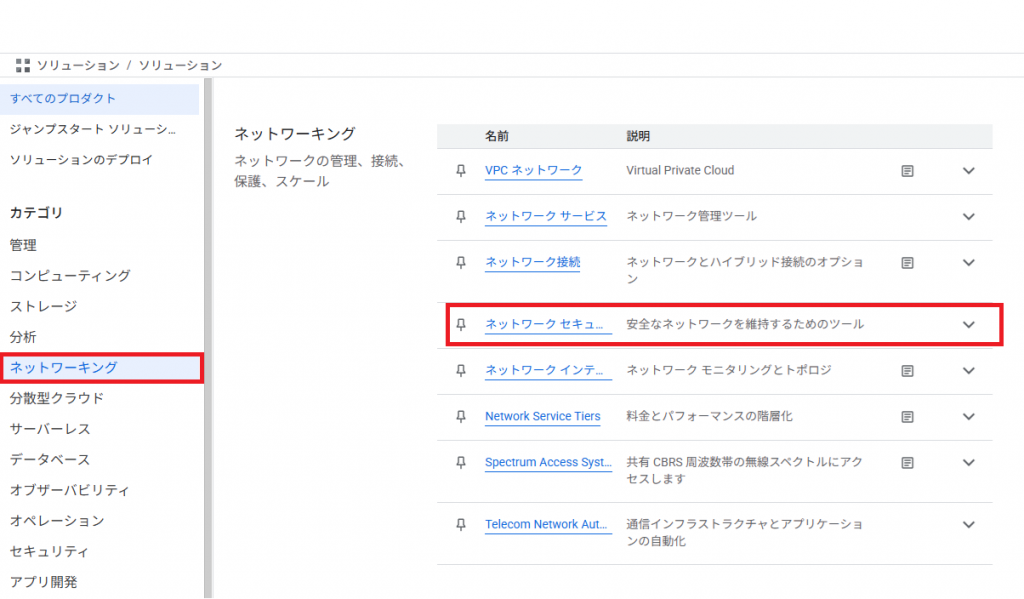Click the 名前 column header
The width and height of the screenshot is (1024, 599).
[497, 136]
